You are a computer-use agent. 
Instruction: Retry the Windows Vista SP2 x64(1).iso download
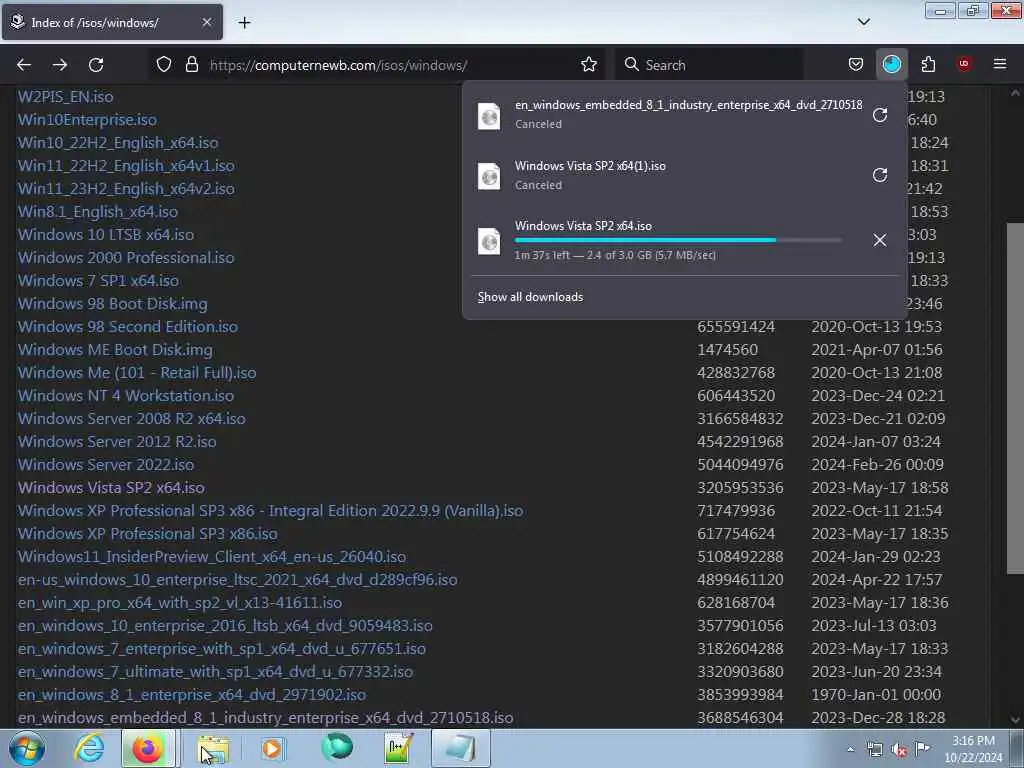click(x=880, y=175)
